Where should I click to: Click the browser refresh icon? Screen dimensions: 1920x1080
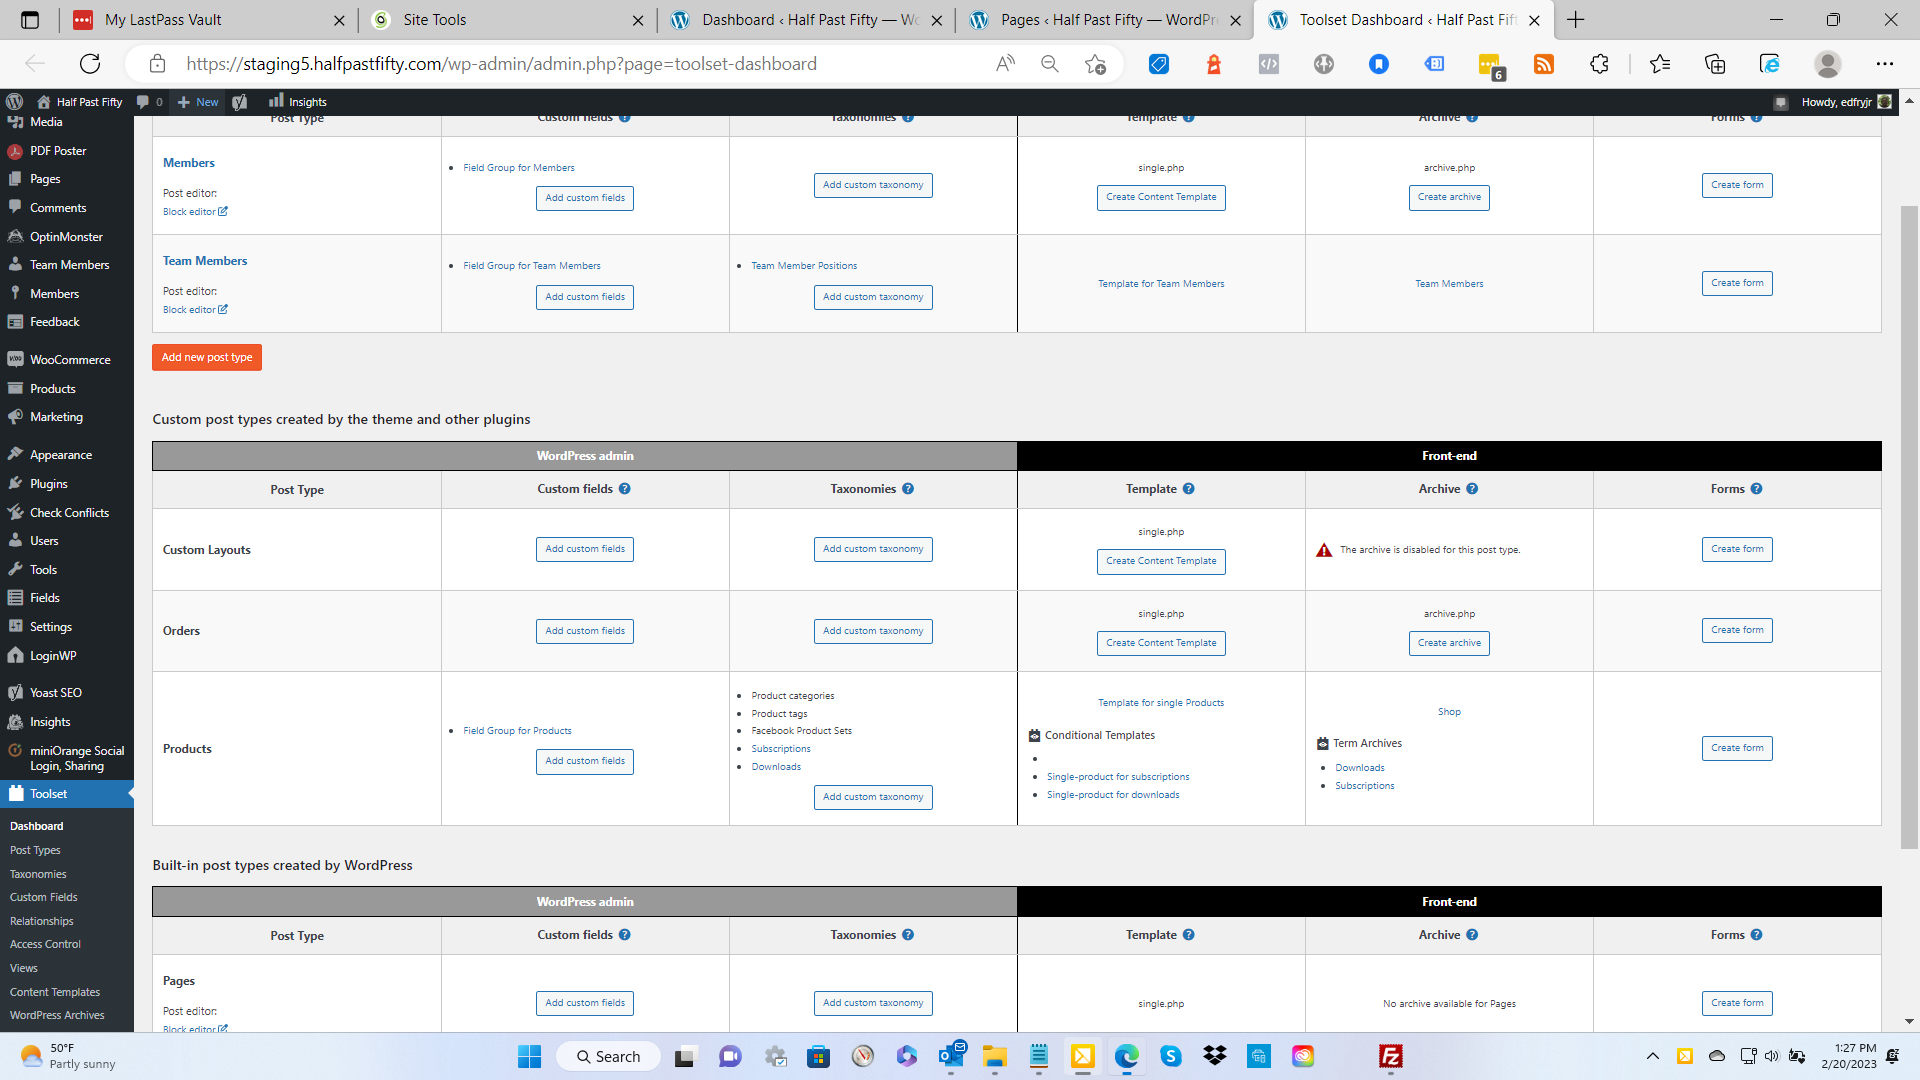[x=90, y=64]
